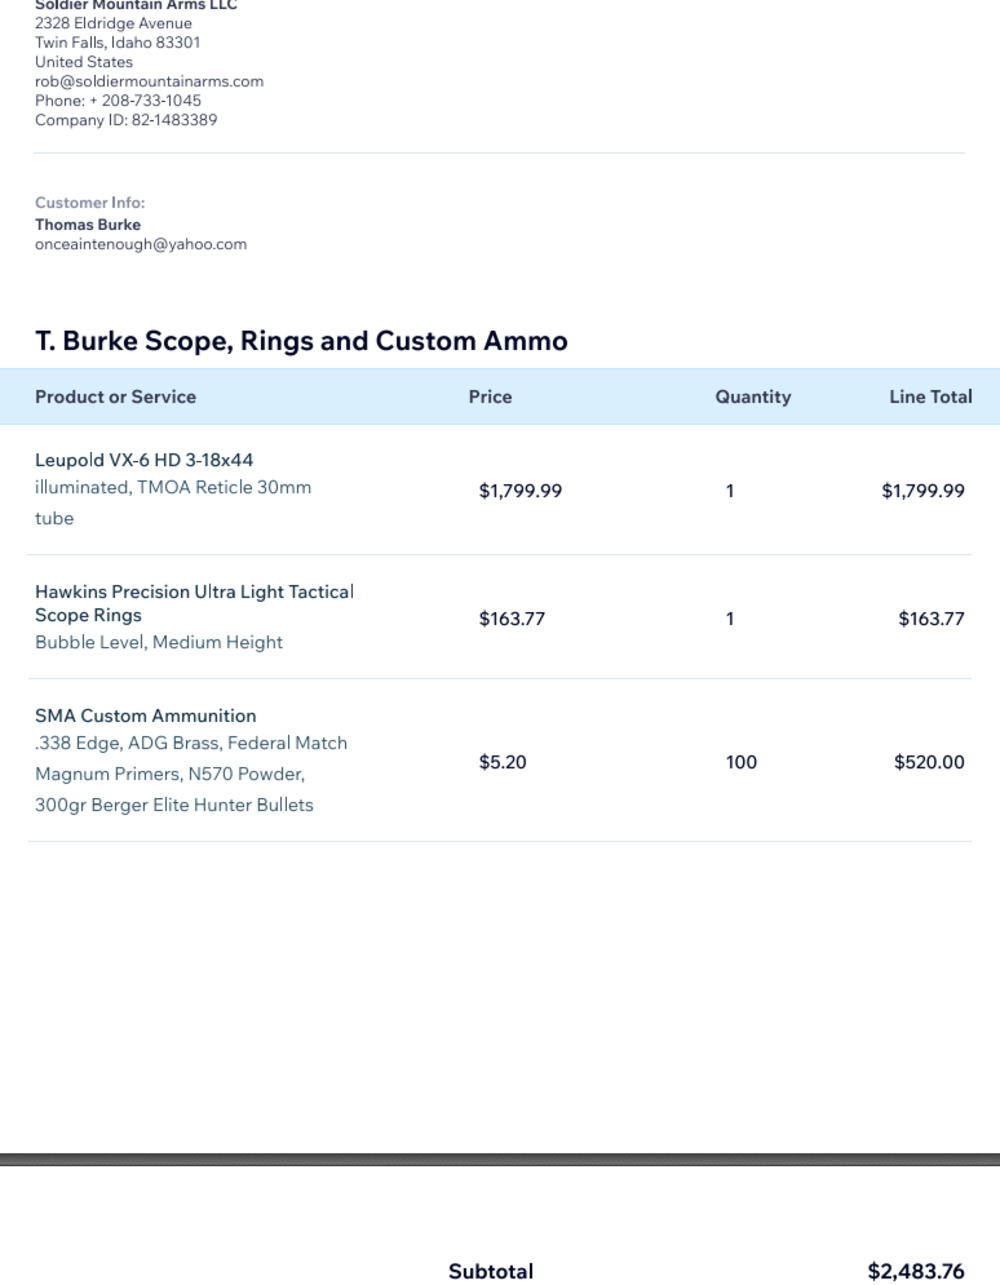Click the Leupold scope price $1,799.99
Viewport: 1000px width, 1285px height.
click(x=520, y=490)
